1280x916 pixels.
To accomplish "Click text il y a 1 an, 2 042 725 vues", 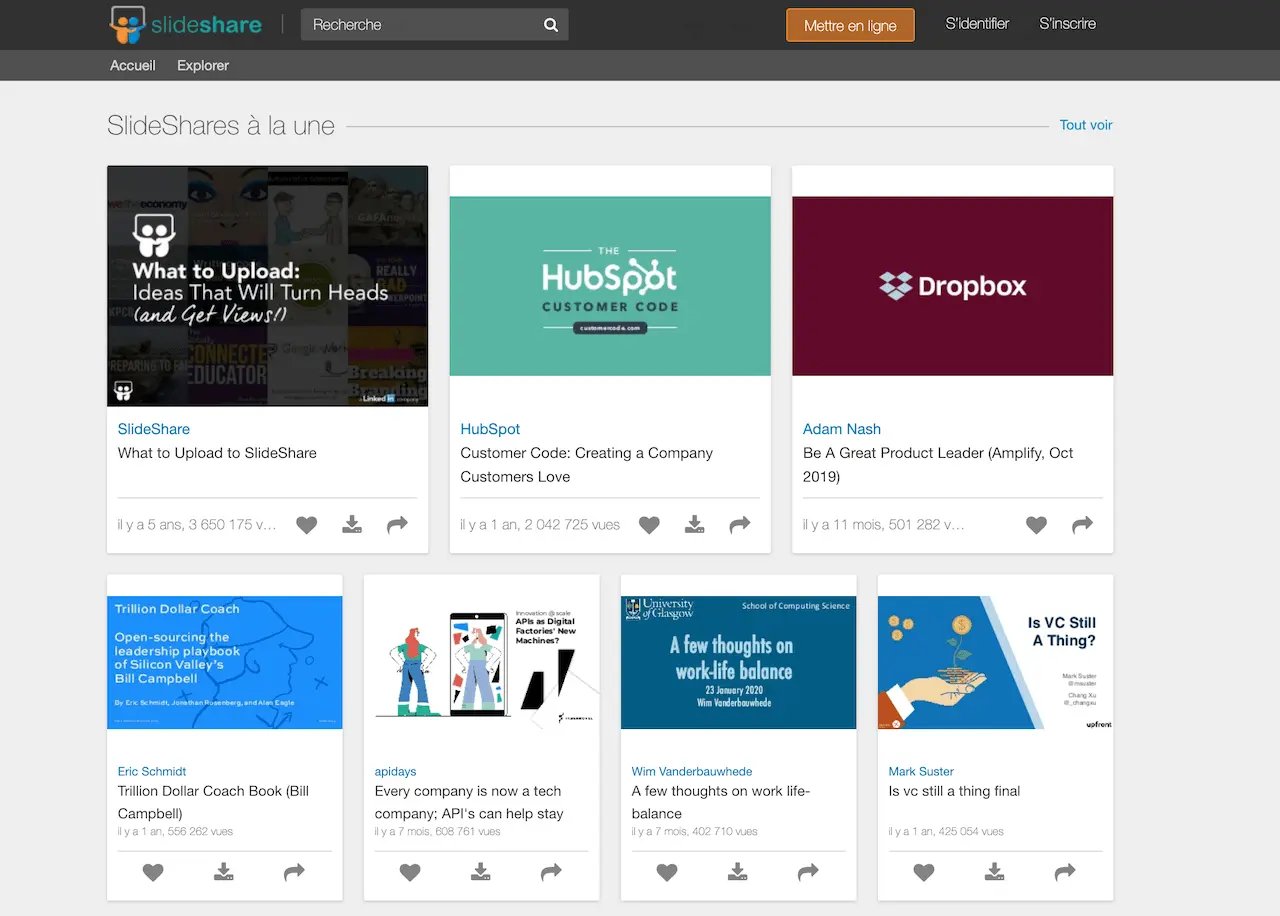I will 540,525.
